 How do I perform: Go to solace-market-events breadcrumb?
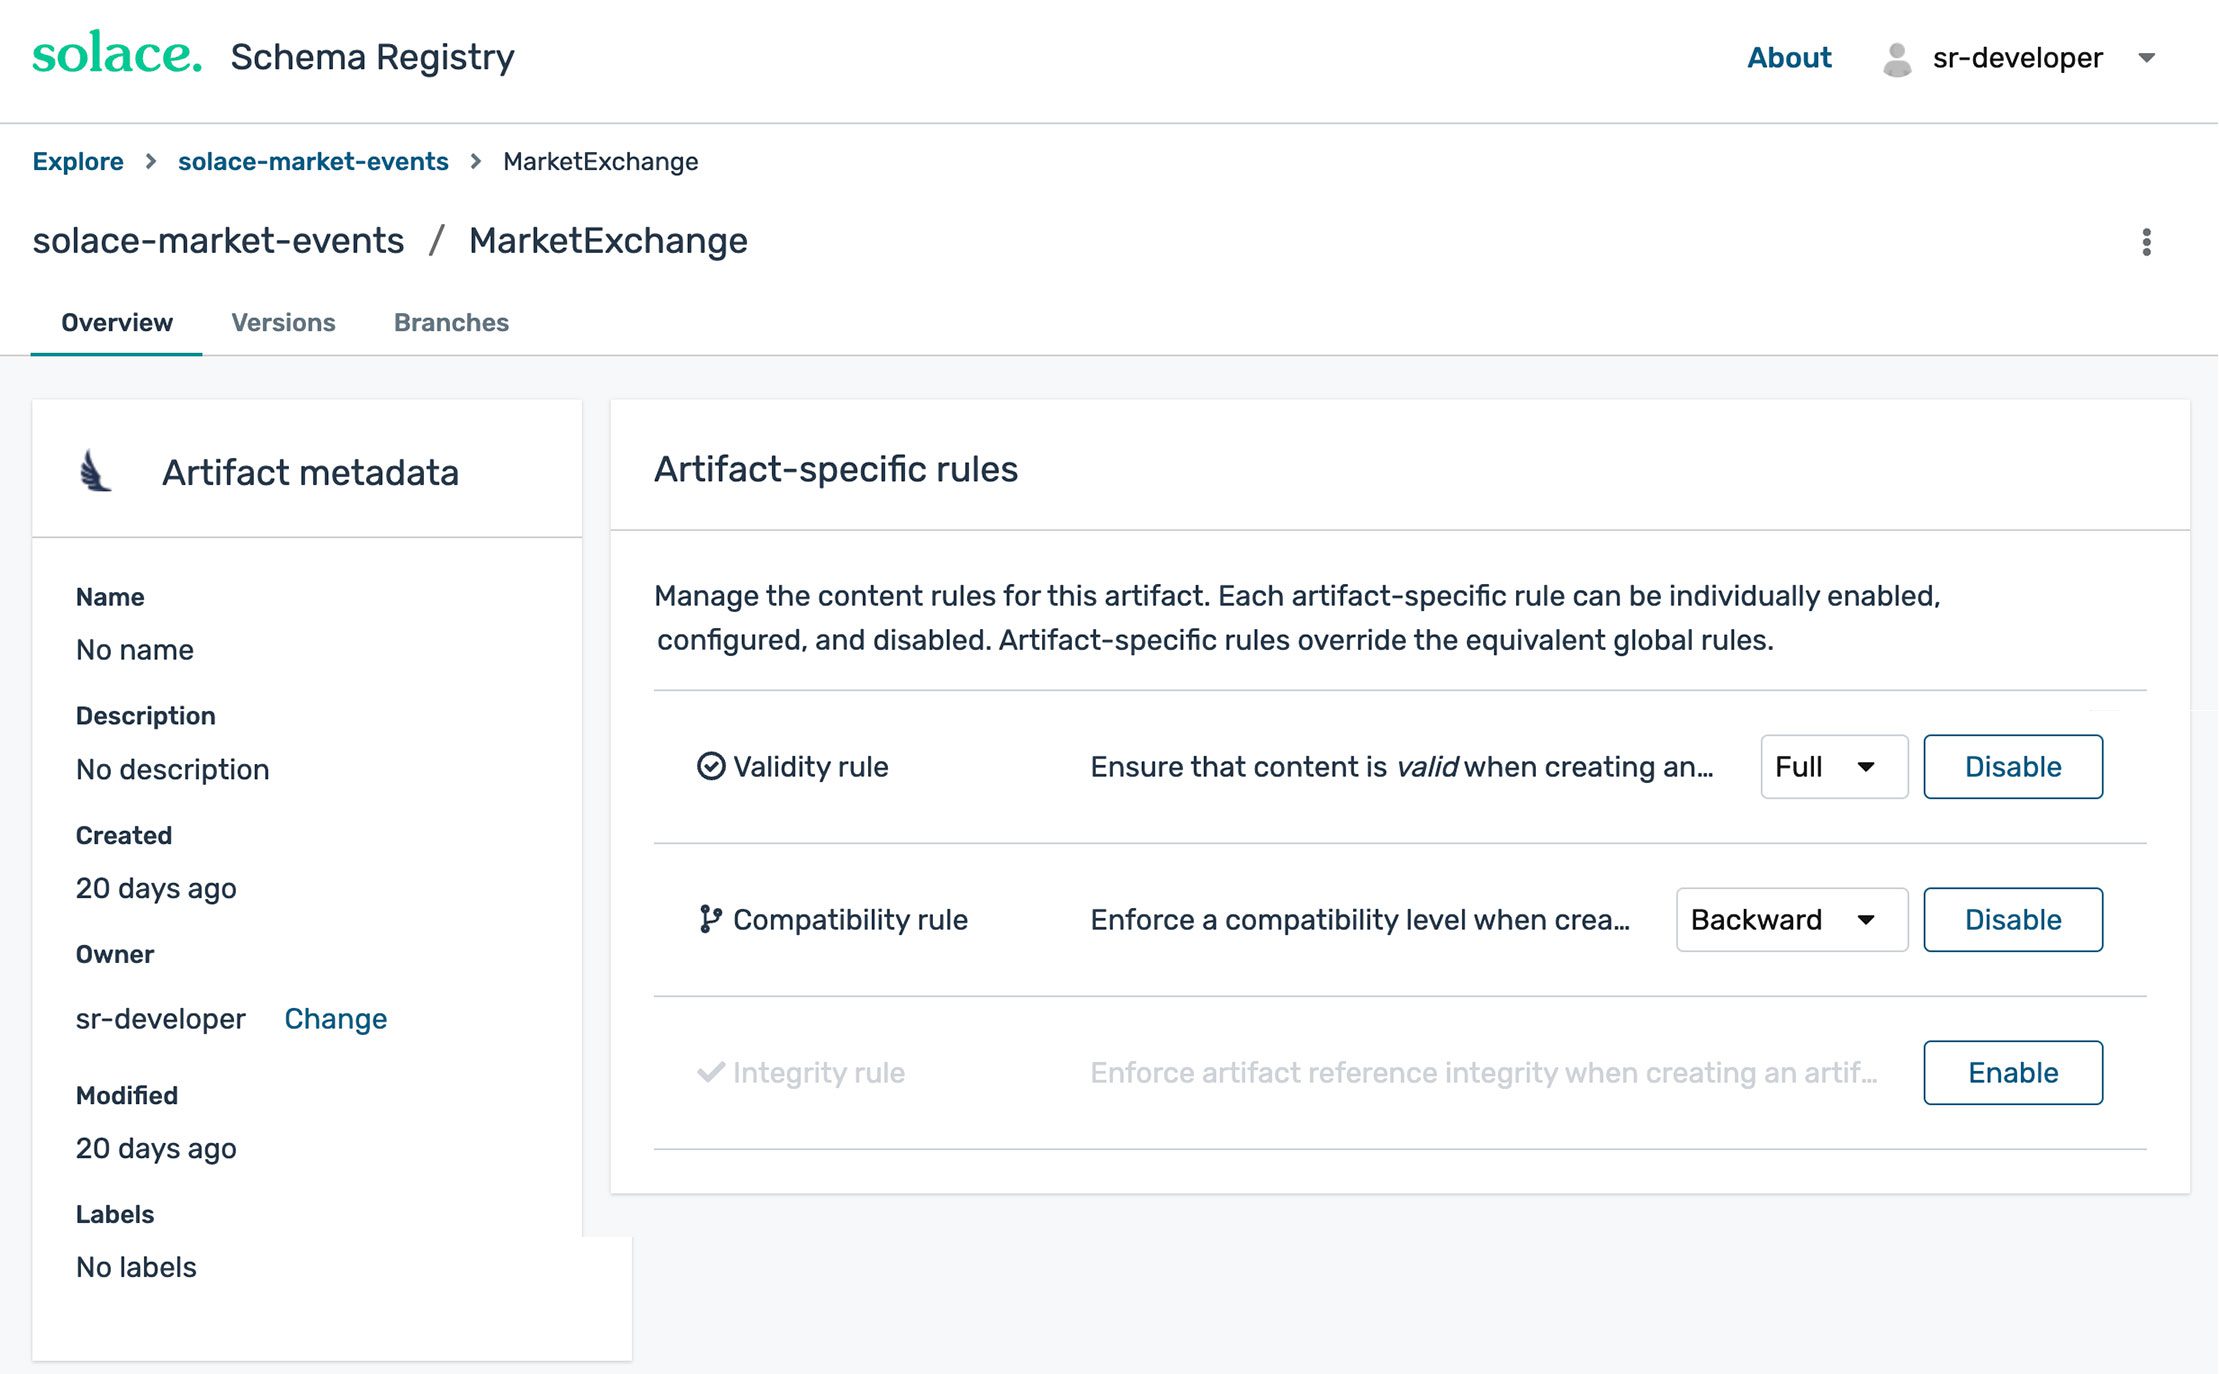(313, 161)
